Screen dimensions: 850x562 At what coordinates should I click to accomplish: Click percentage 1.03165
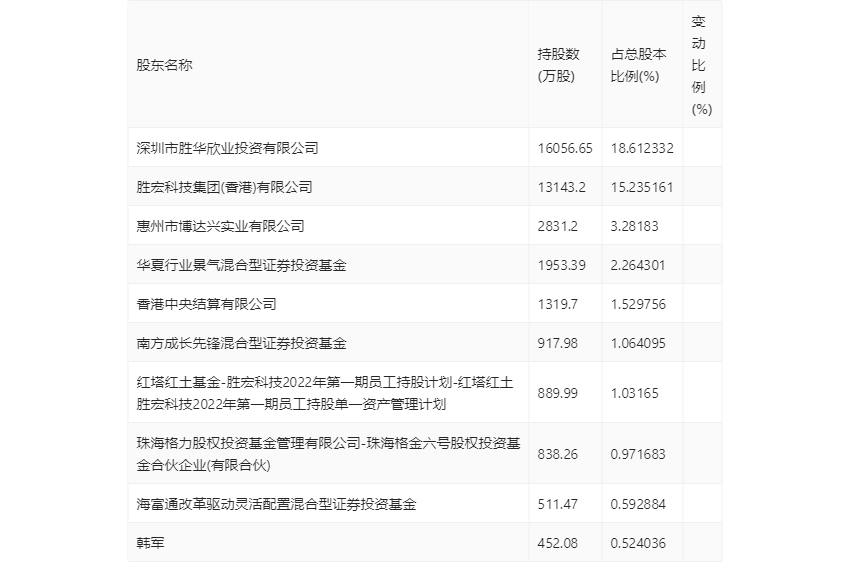tap(634, 393)
